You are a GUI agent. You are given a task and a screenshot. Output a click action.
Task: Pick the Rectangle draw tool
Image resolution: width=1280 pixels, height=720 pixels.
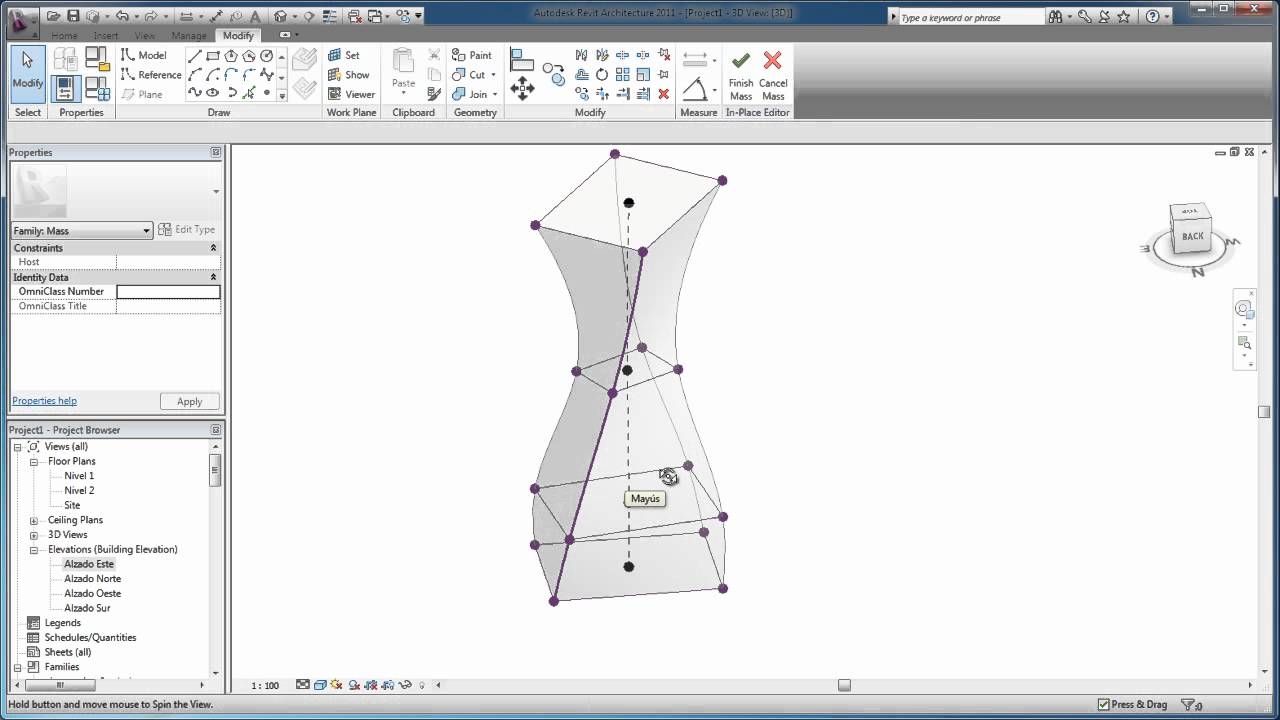213,56
